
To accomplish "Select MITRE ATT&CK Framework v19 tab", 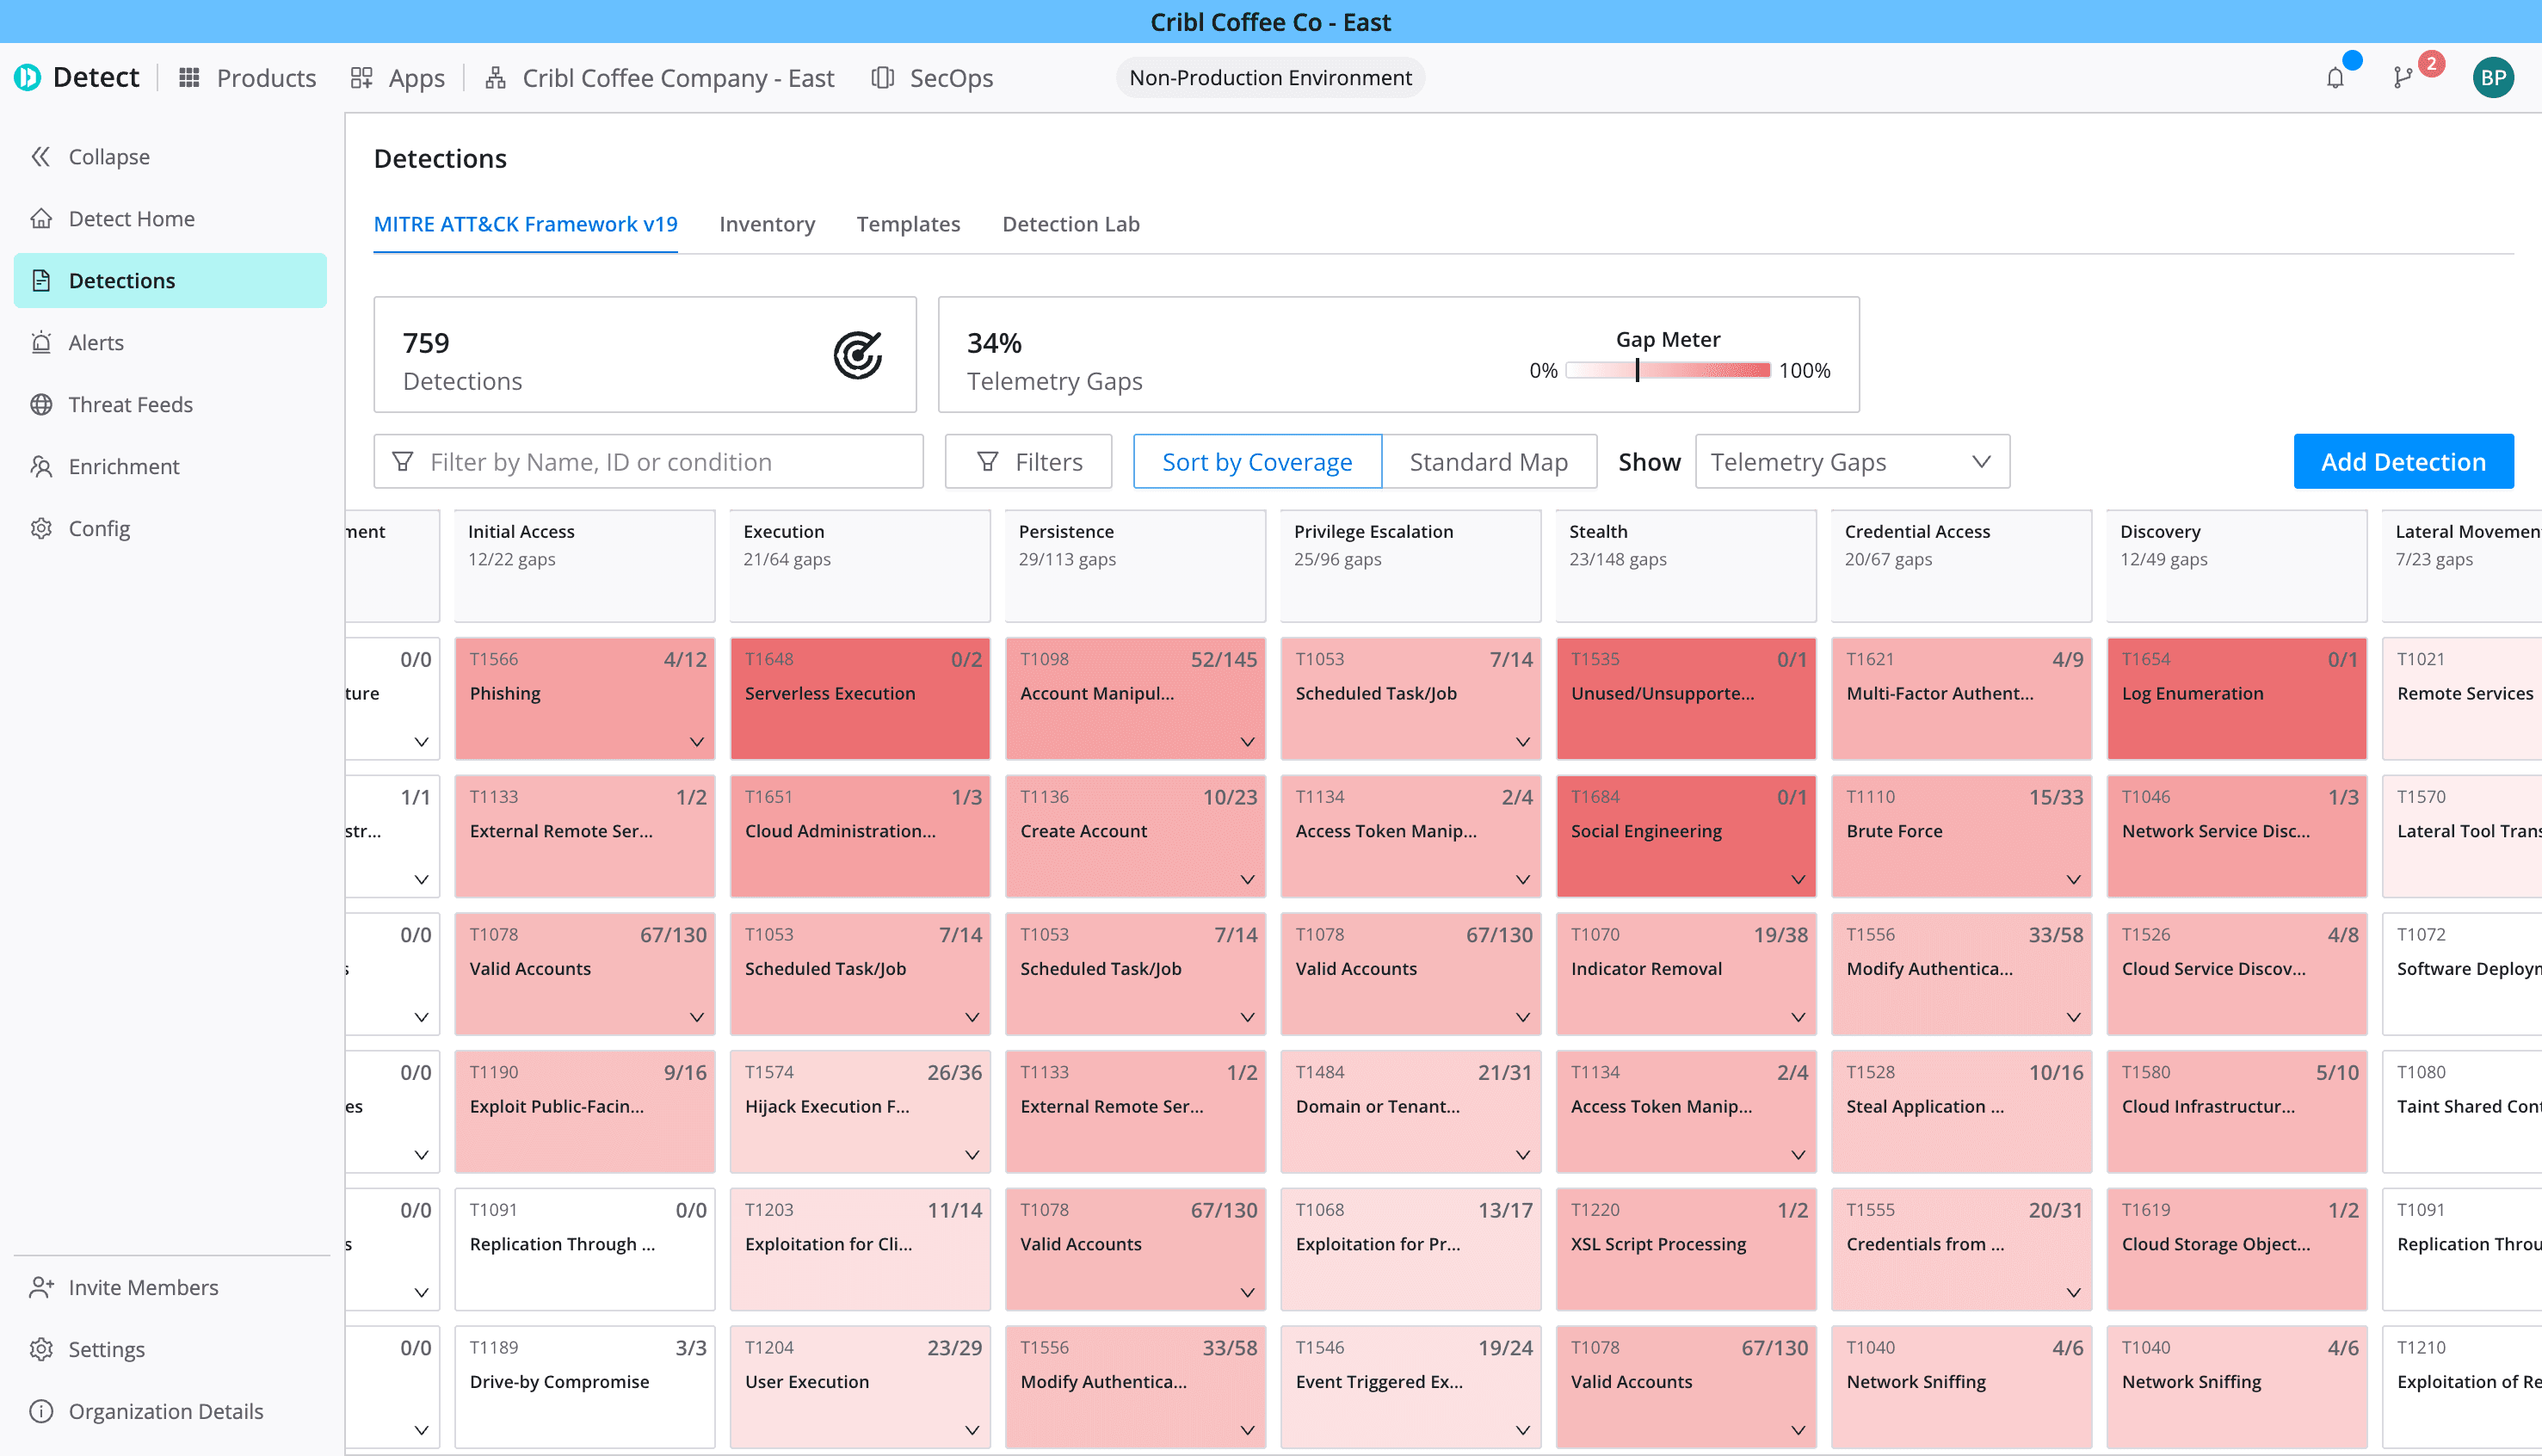I will tap(525, 224).
